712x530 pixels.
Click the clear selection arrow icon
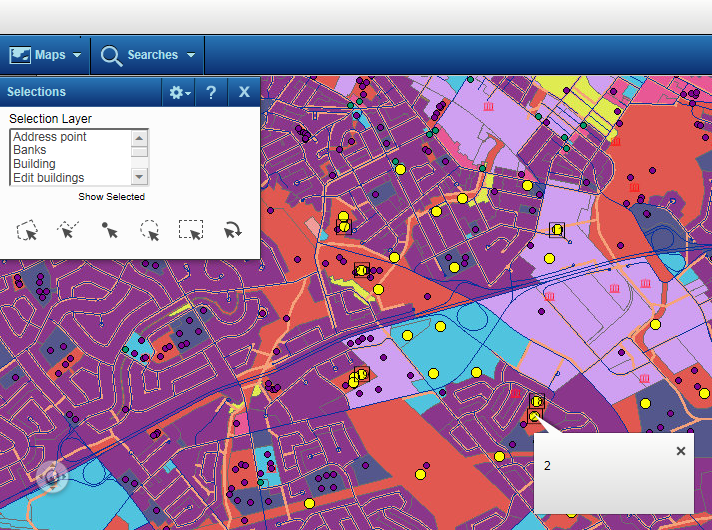[x=232, y=230]
